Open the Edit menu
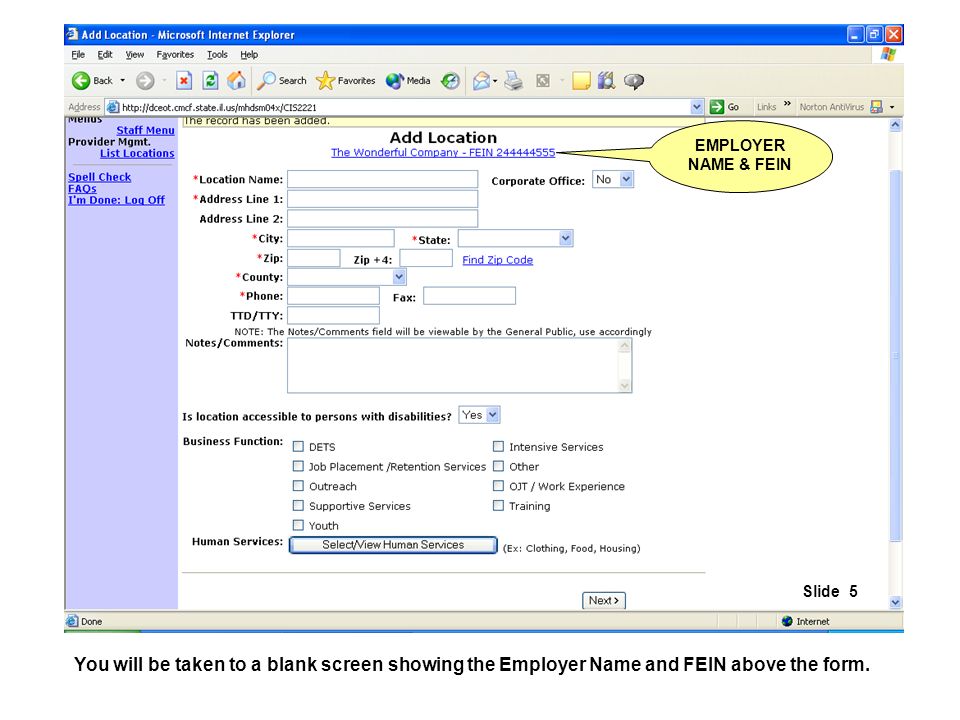This screenshot has width=960, height=720. pos(105,54)
